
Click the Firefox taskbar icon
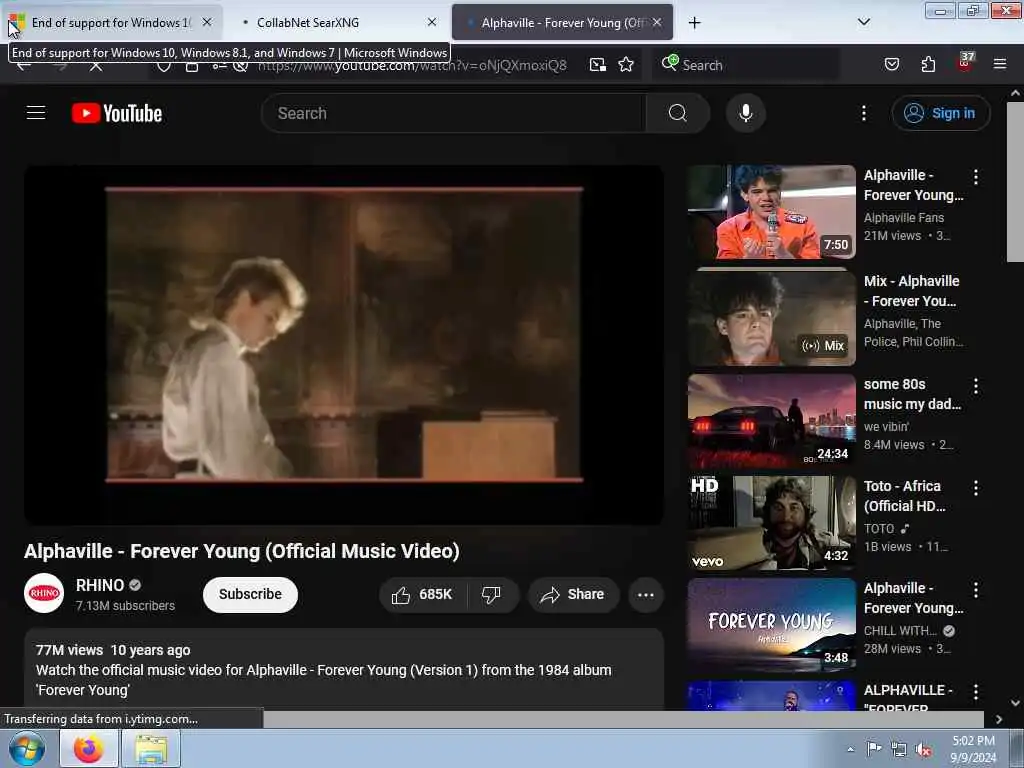click(x=89, y=748)
